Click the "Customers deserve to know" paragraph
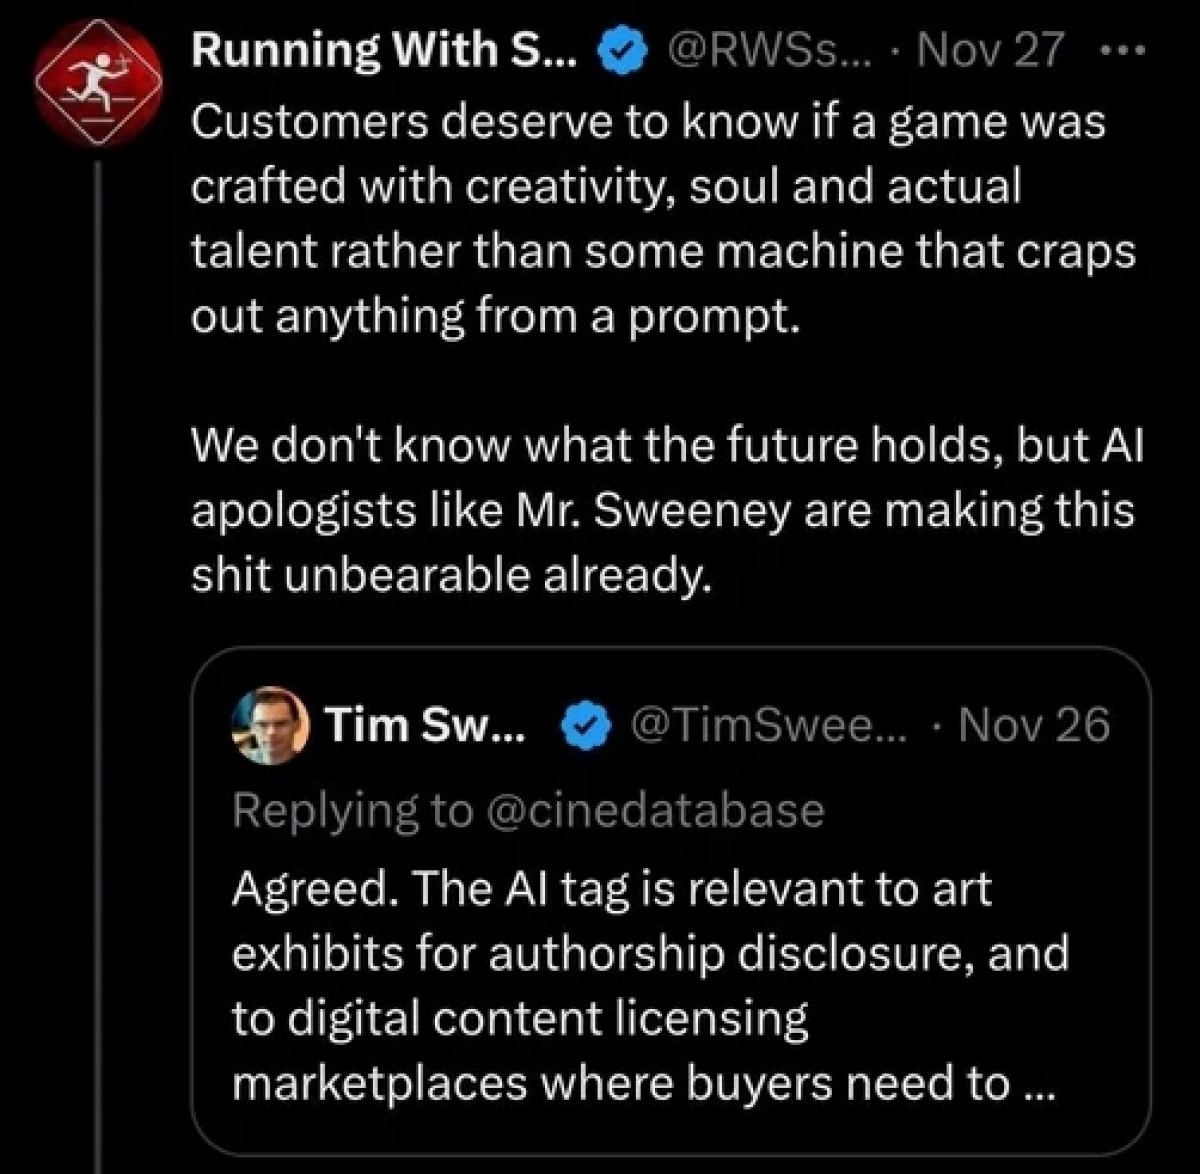Viewport: 1200px width, 1174px height. pos(660,218)
